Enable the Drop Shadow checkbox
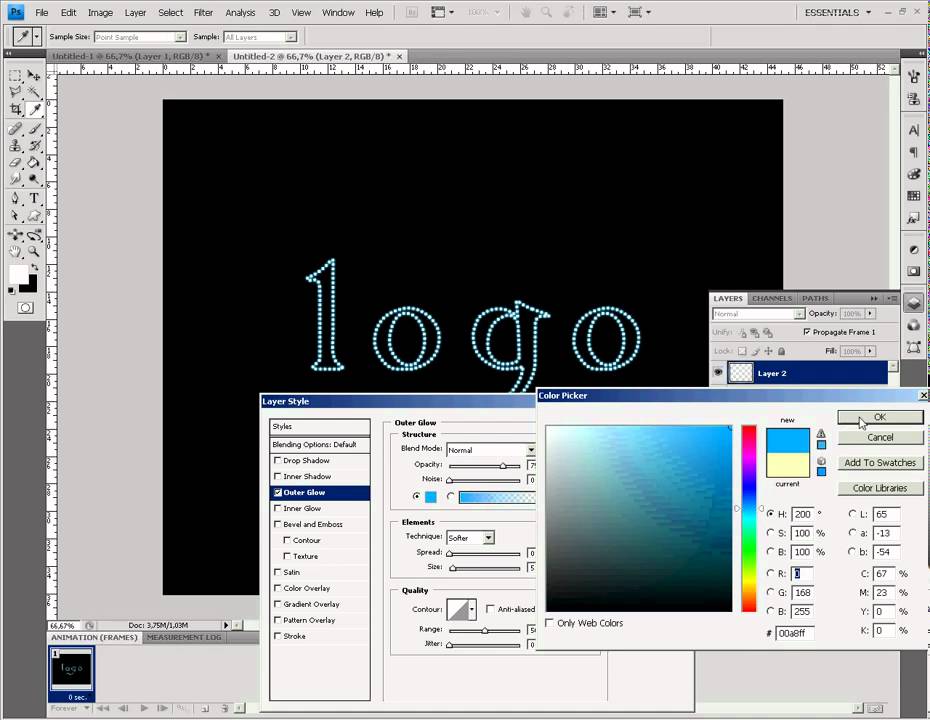930x720 pixels. click(x=278, y=461)
